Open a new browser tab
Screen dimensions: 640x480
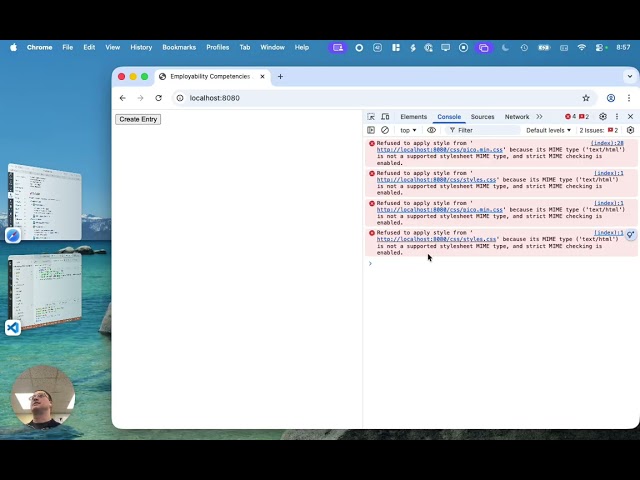tap(280, 76)
